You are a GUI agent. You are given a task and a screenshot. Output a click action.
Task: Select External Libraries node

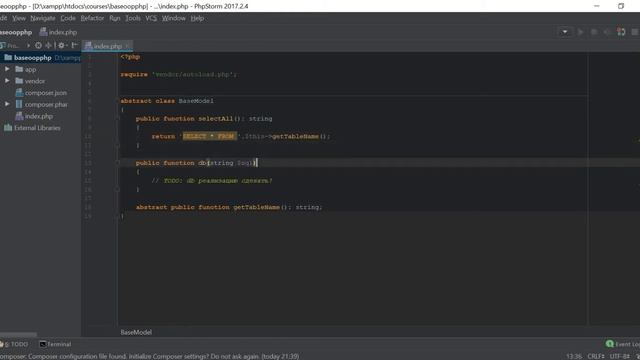point(32,128)
